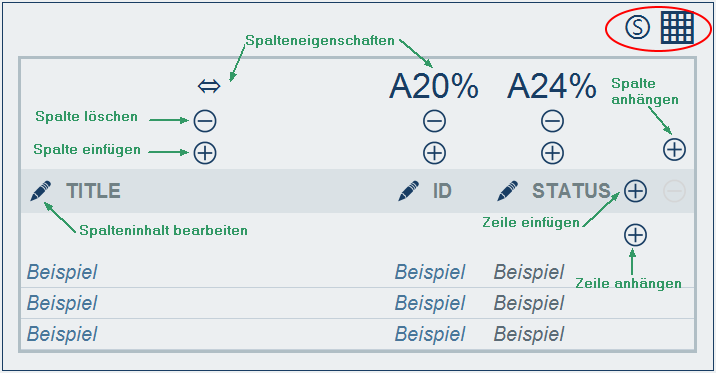
Task: Select the TITLE column header text
Action: tap(93, 191)
